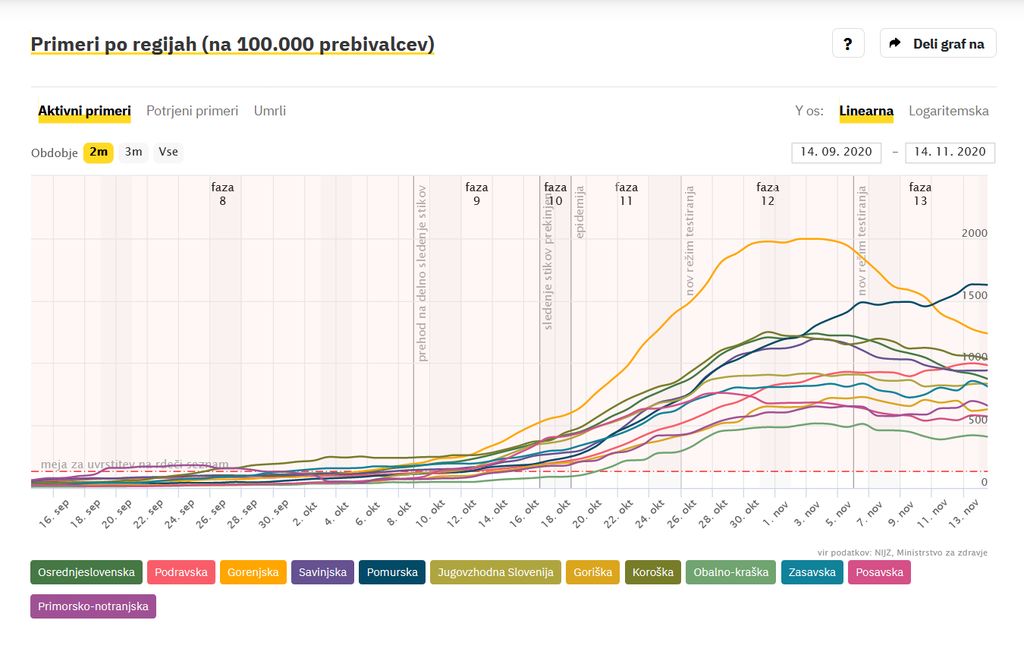Toggle Pomurska legend chip
Image resolution: width=1024 pixels, height=658 pixels.
392,572
